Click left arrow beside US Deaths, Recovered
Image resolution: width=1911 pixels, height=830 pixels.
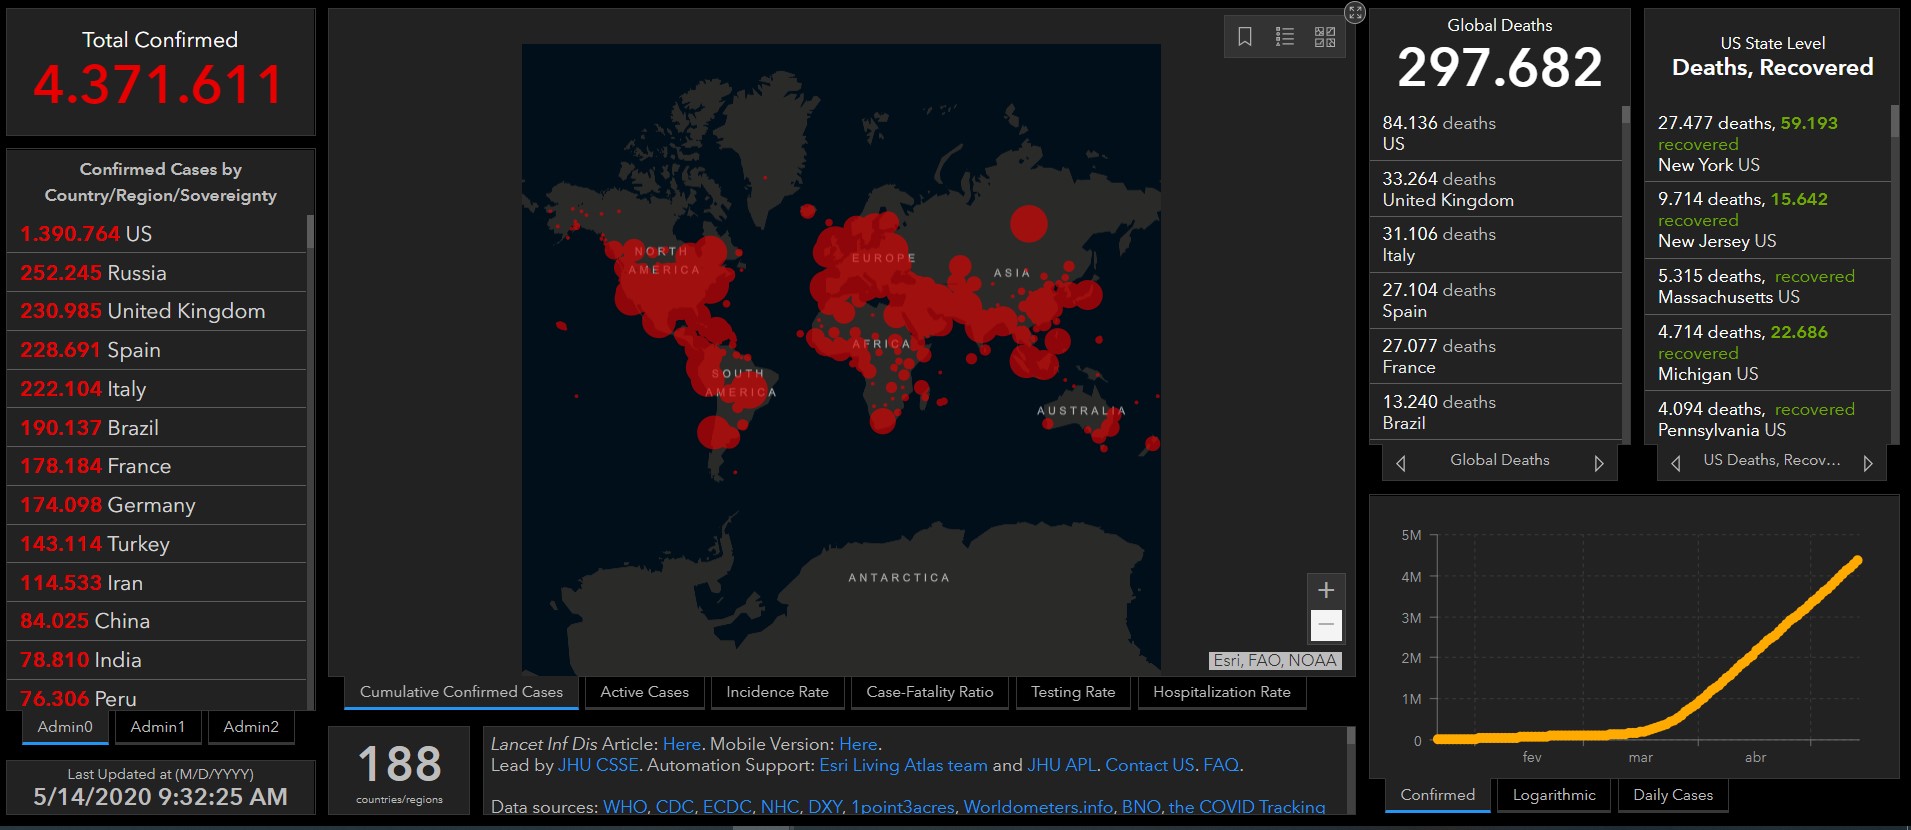(x=1676, y=463)
